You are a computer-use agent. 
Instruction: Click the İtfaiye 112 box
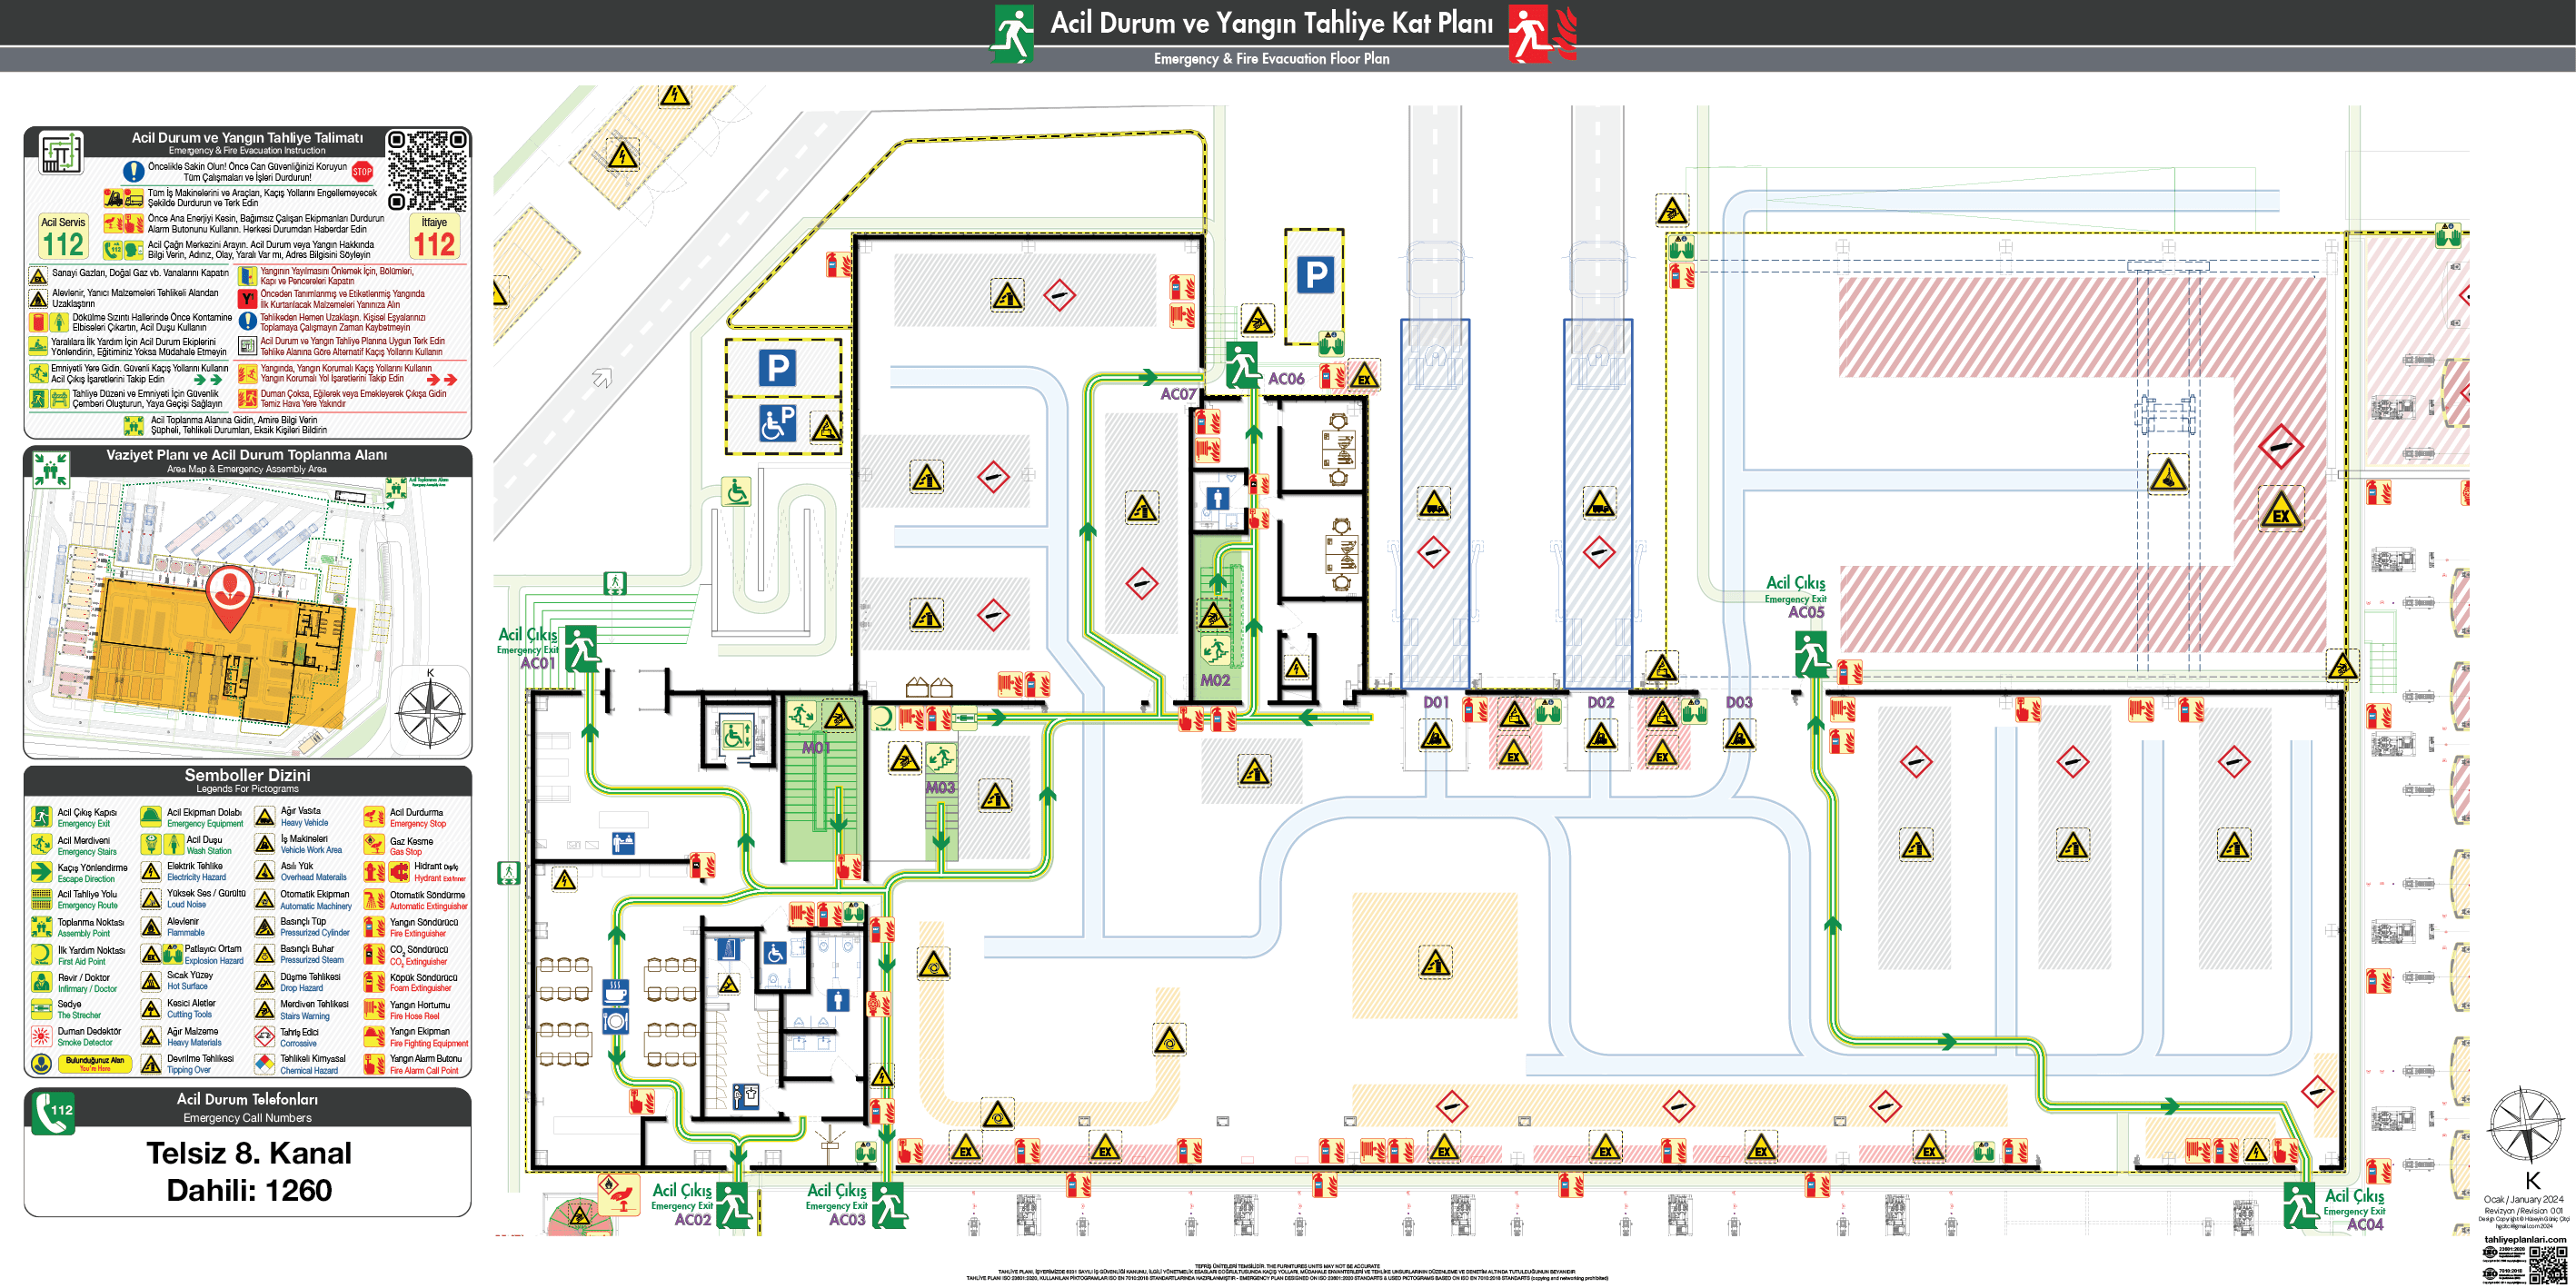click(434, 237)
